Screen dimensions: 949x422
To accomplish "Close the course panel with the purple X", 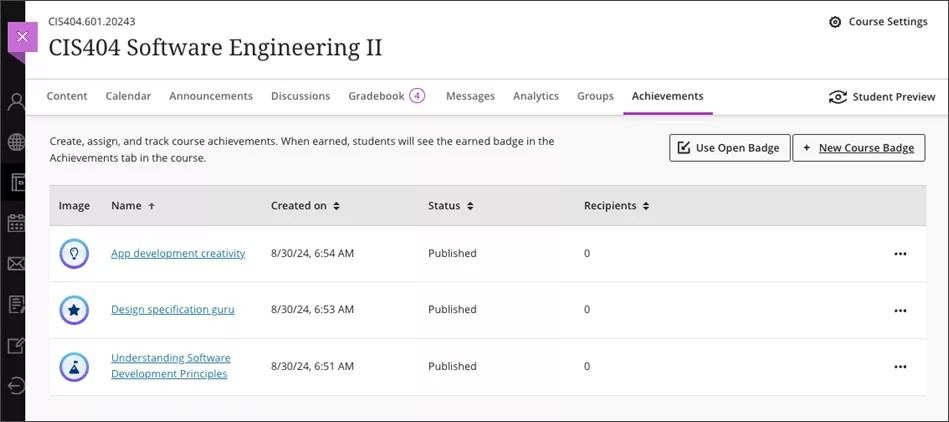I will [x=22, y=37].
